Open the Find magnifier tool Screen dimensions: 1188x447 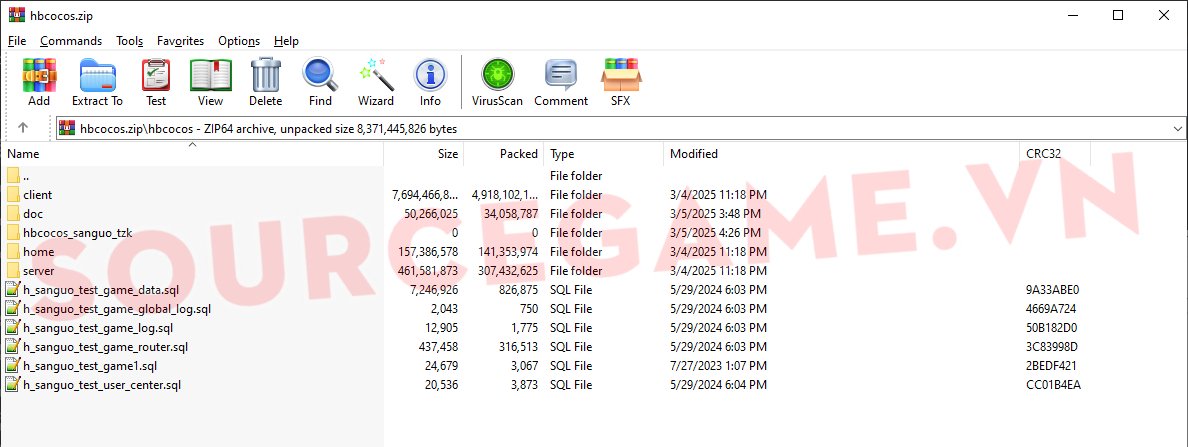pyautogui.click(x=320, y=81)
